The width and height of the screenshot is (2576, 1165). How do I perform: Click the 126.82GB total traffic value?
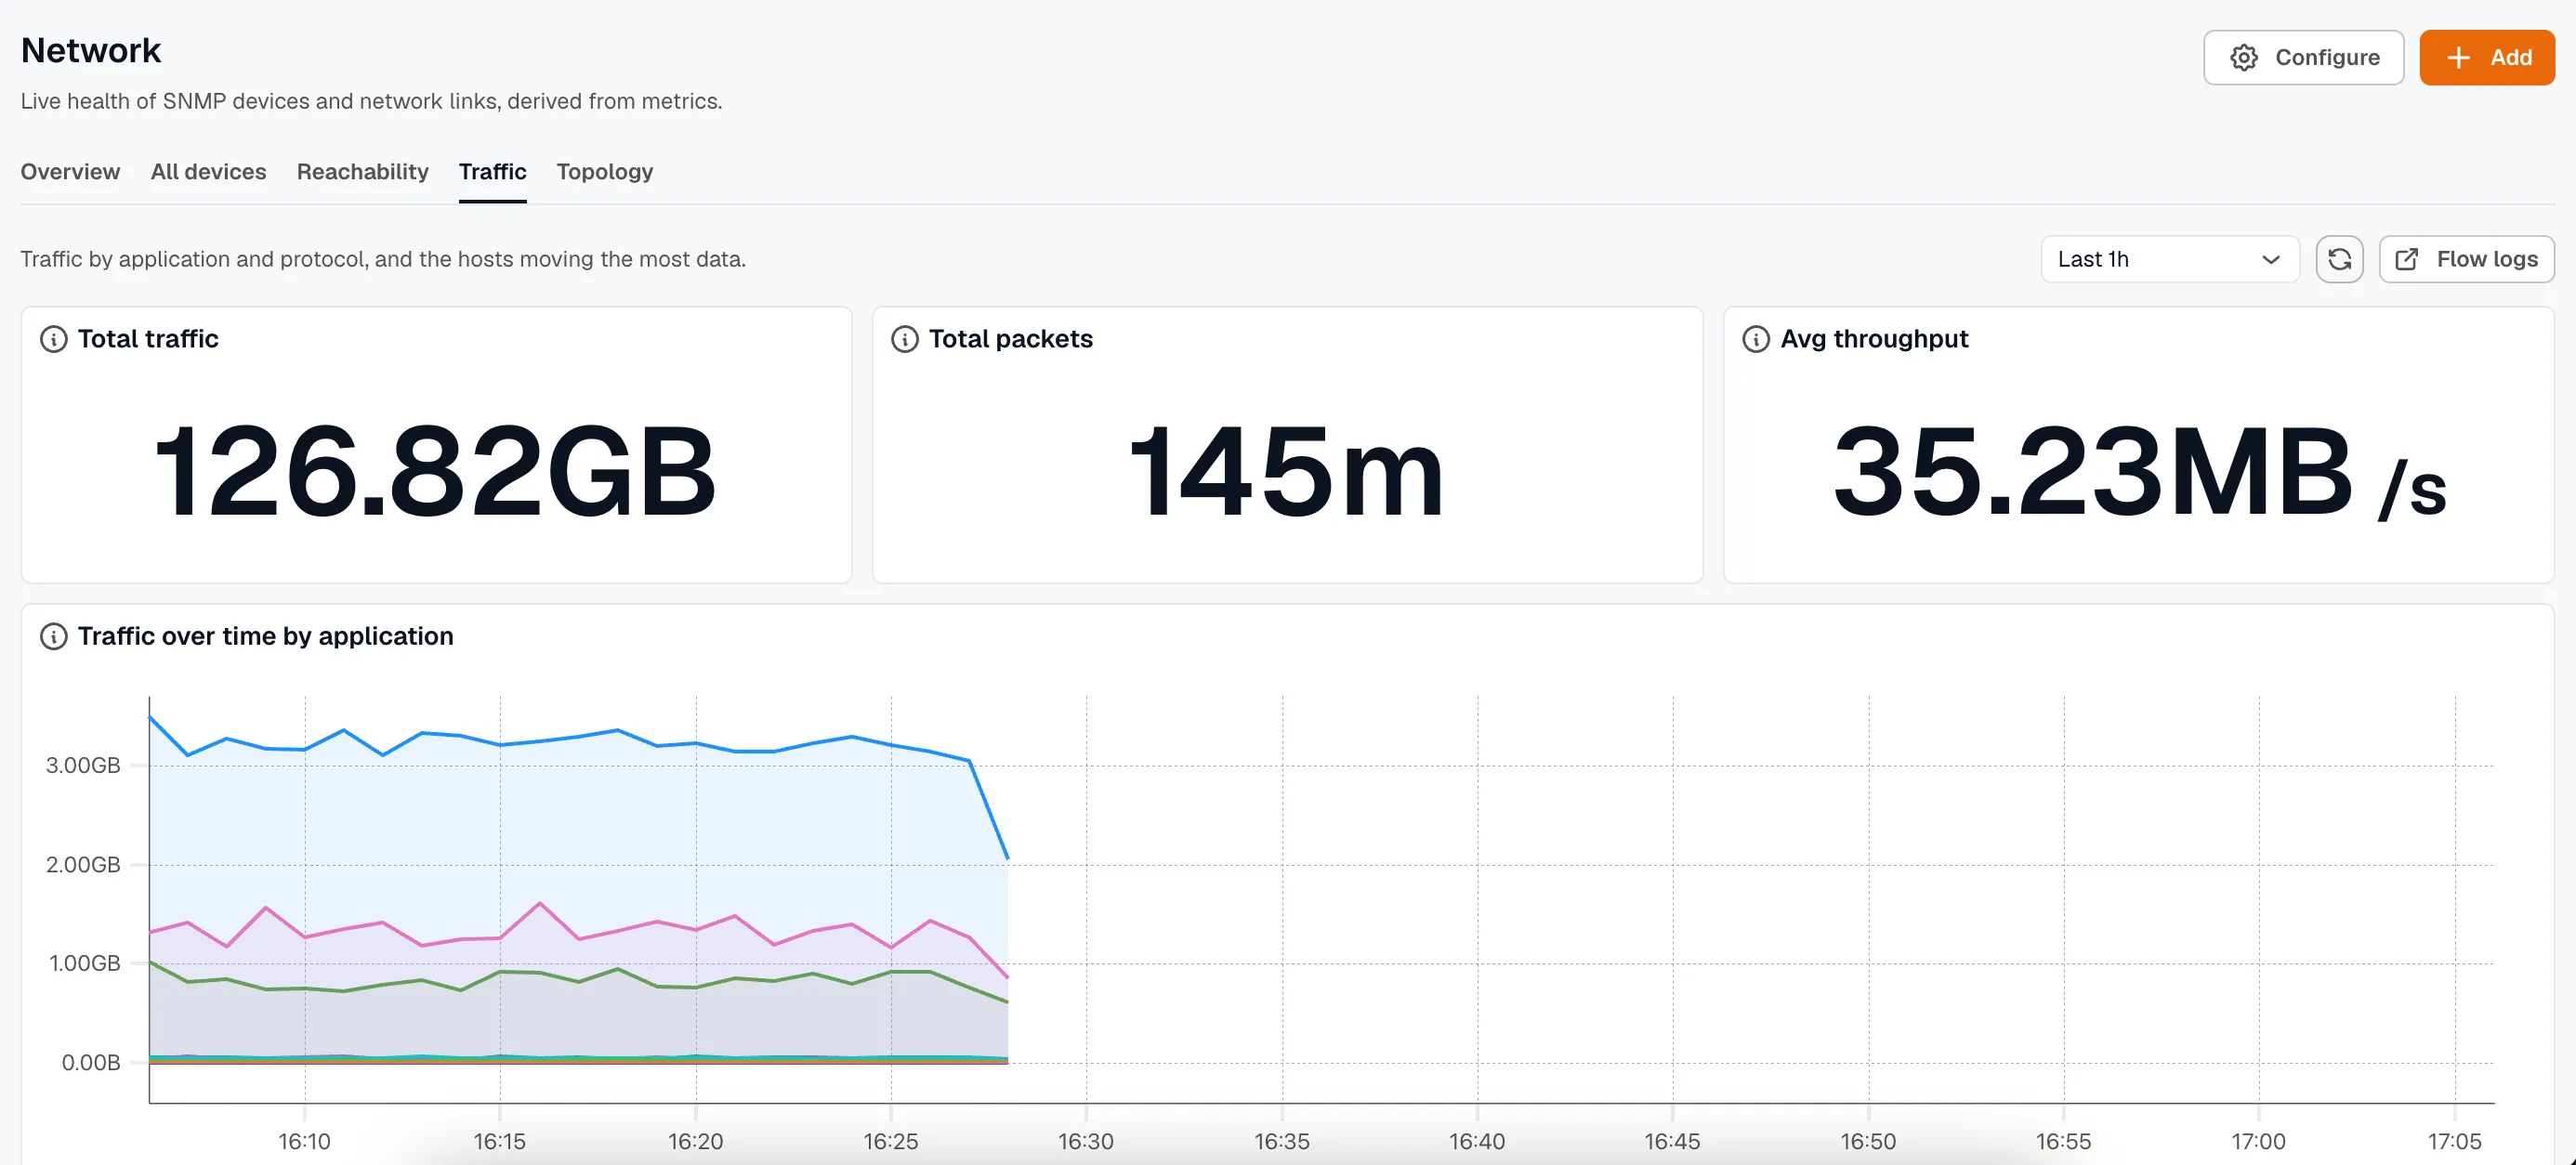[x=435, y=471]
